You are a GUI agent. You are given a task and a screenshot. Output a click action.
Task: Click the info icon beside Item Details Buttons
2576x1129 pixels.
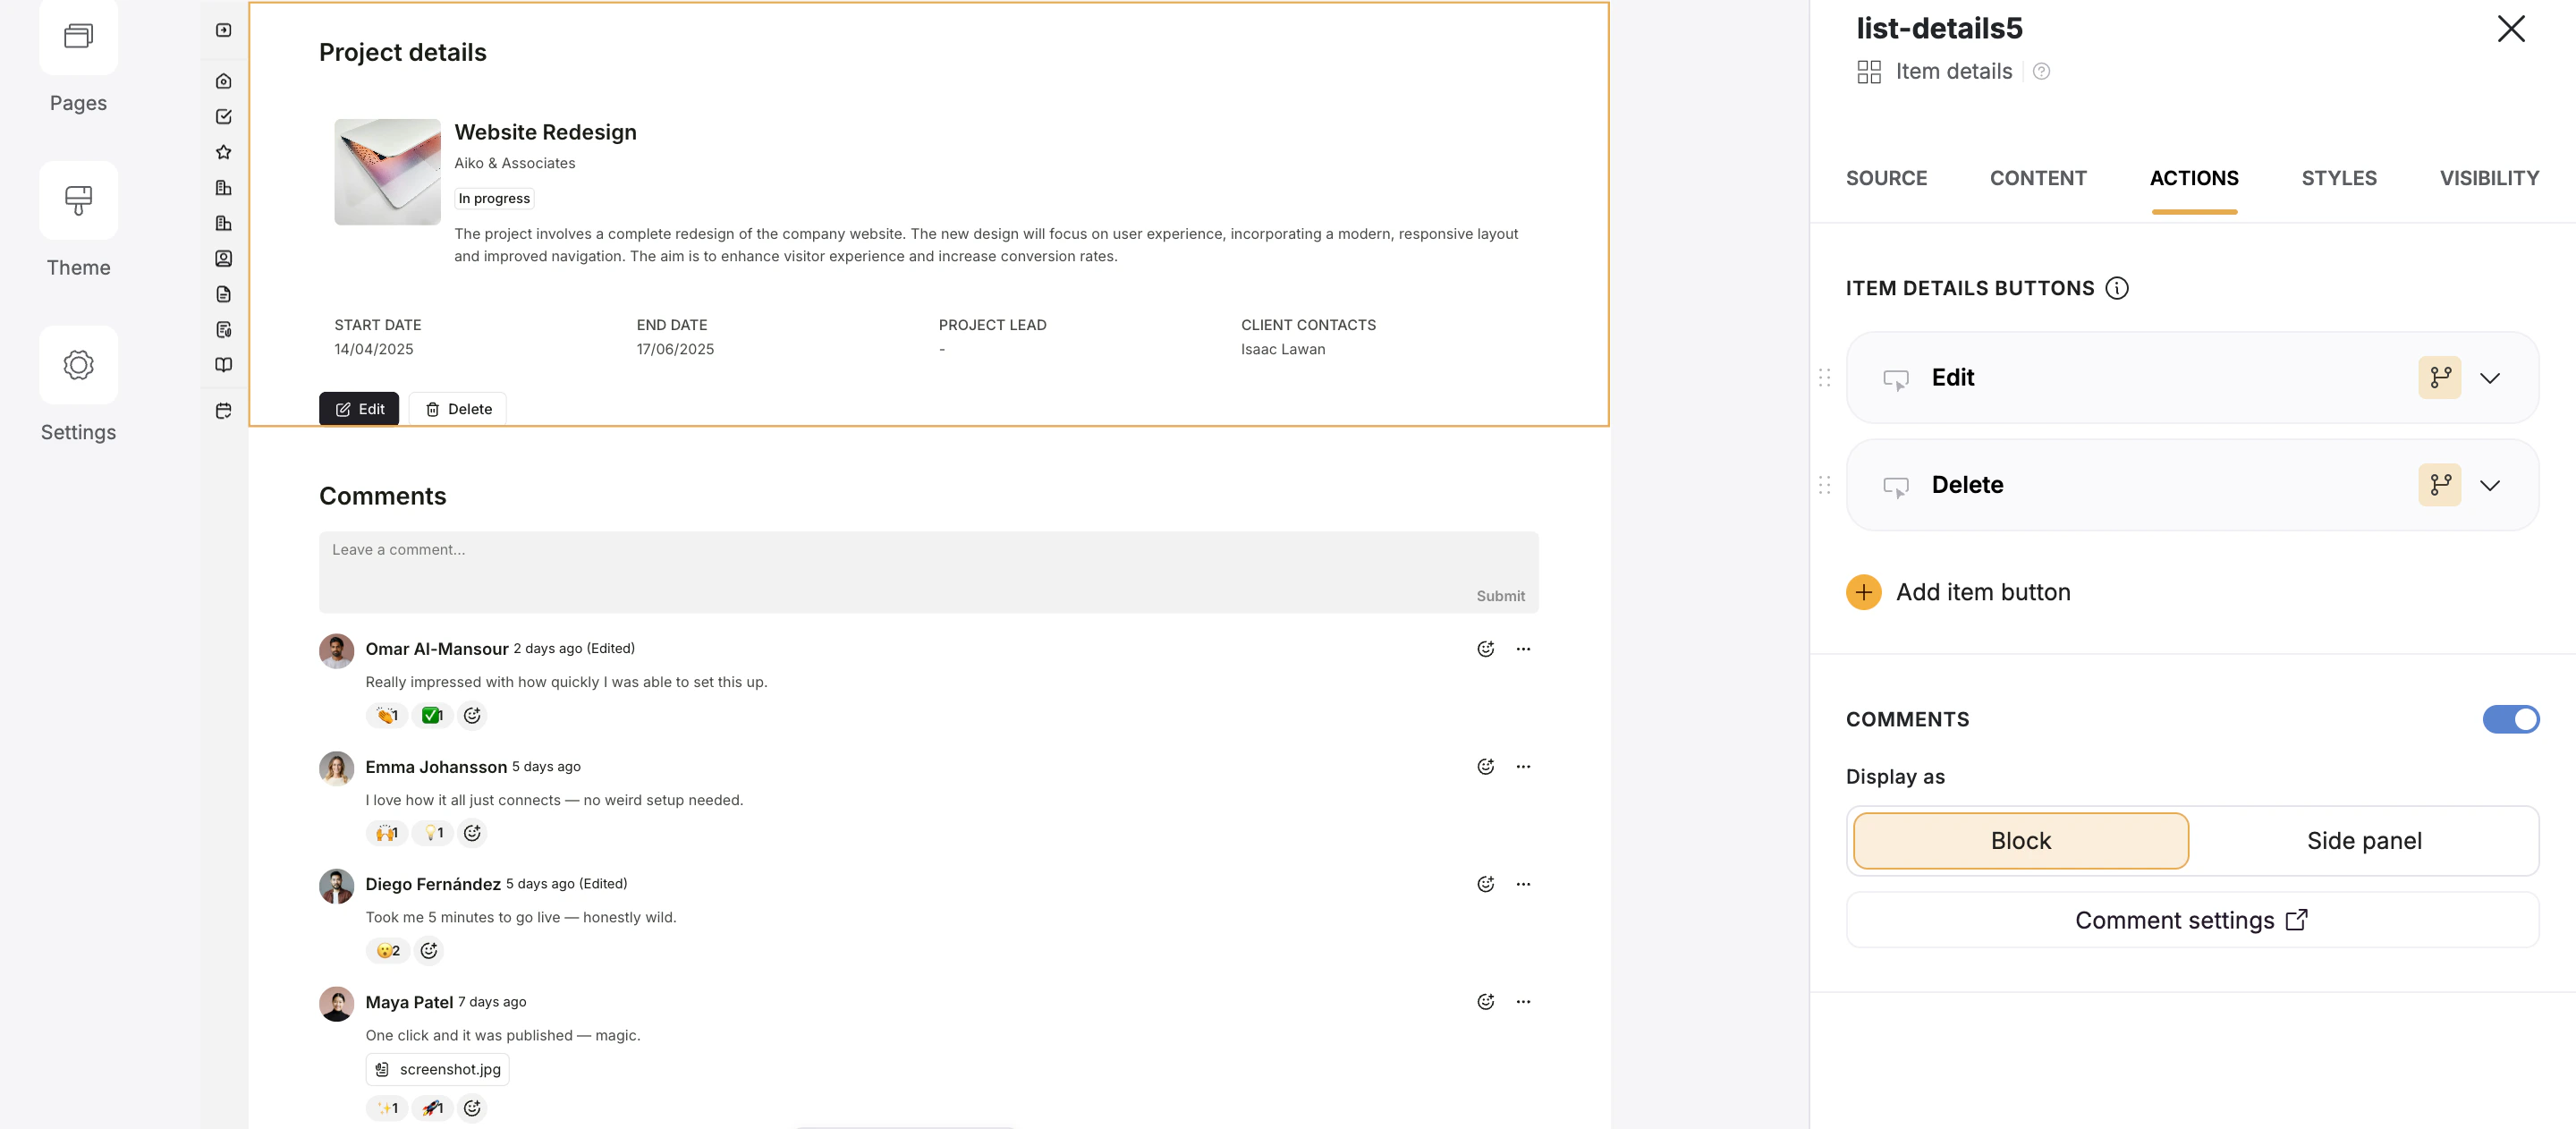pyautogui.click(x=2116, y=288)
